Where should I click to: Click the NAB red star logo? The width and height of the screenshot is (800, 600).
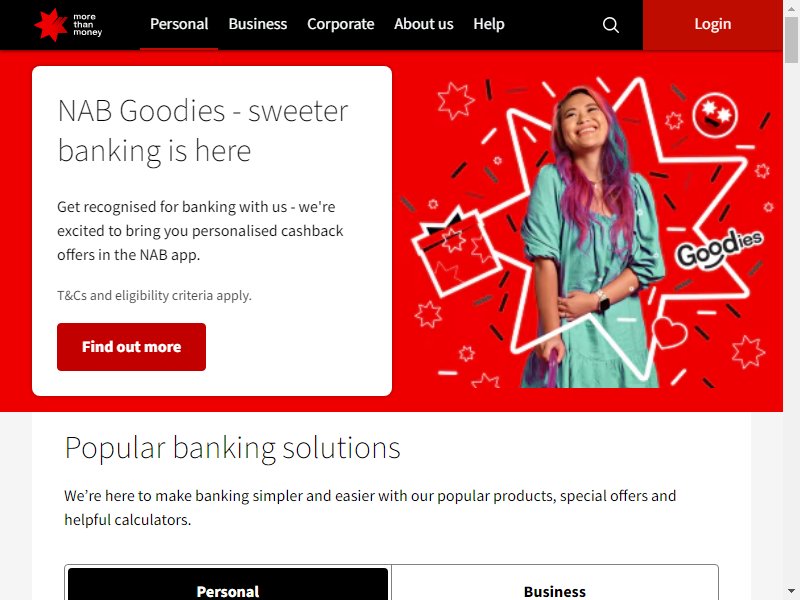51,24
